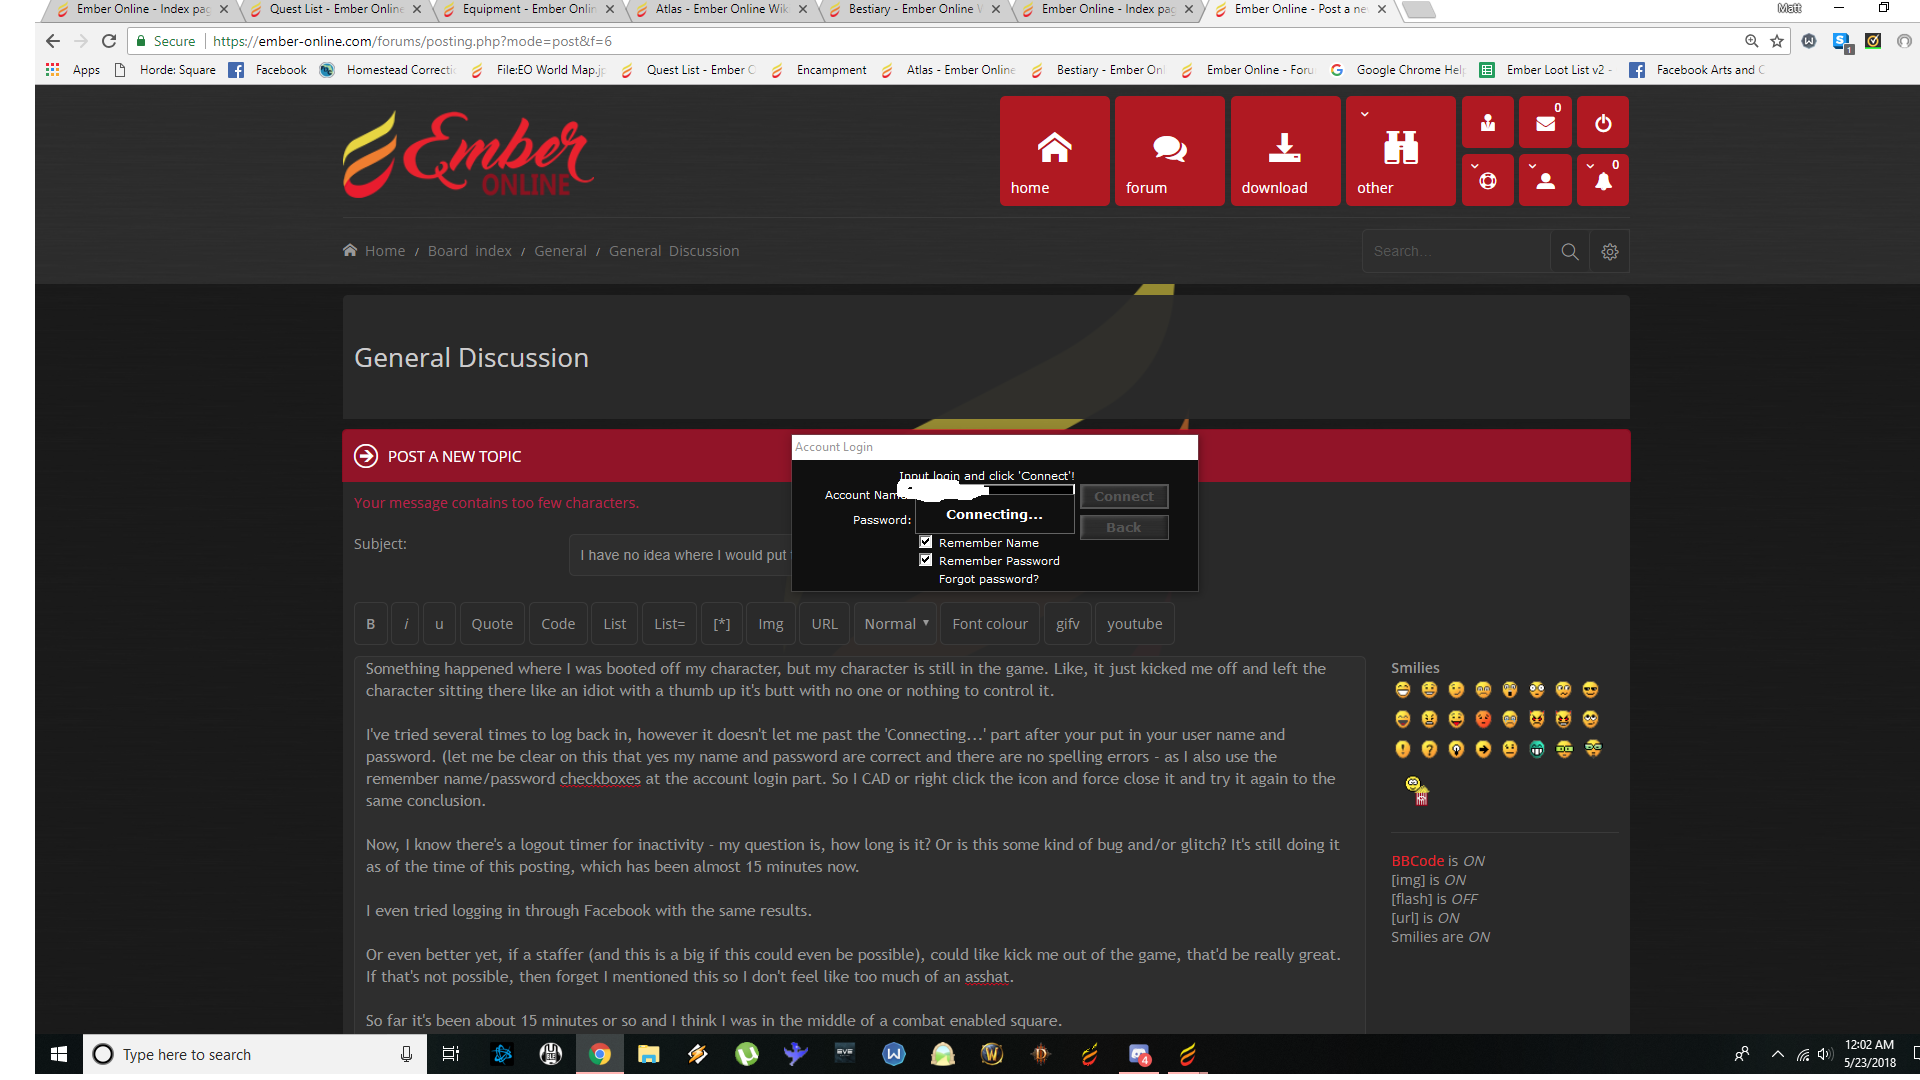The image size is (1920, 1080).
Task: Click the General Discussion breadcrumb link
Action: coord(673,251)
